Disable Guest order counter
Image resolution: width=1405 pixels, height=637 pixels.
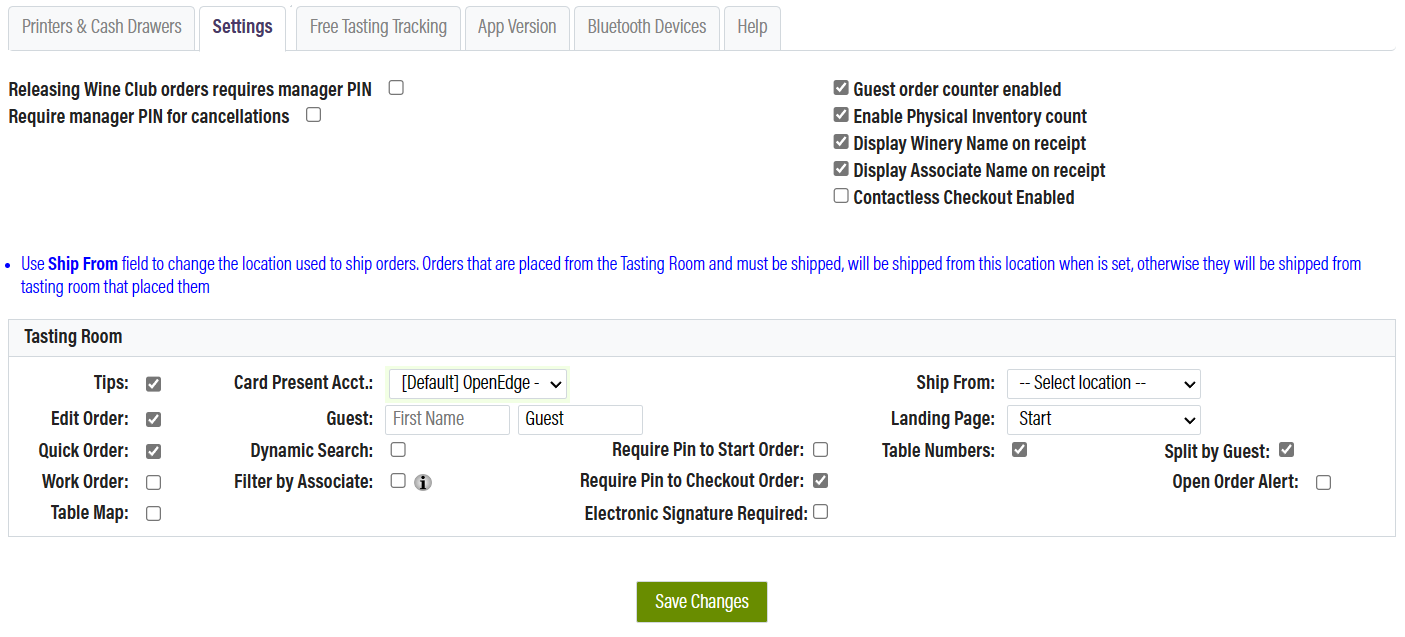coord(840,87)
